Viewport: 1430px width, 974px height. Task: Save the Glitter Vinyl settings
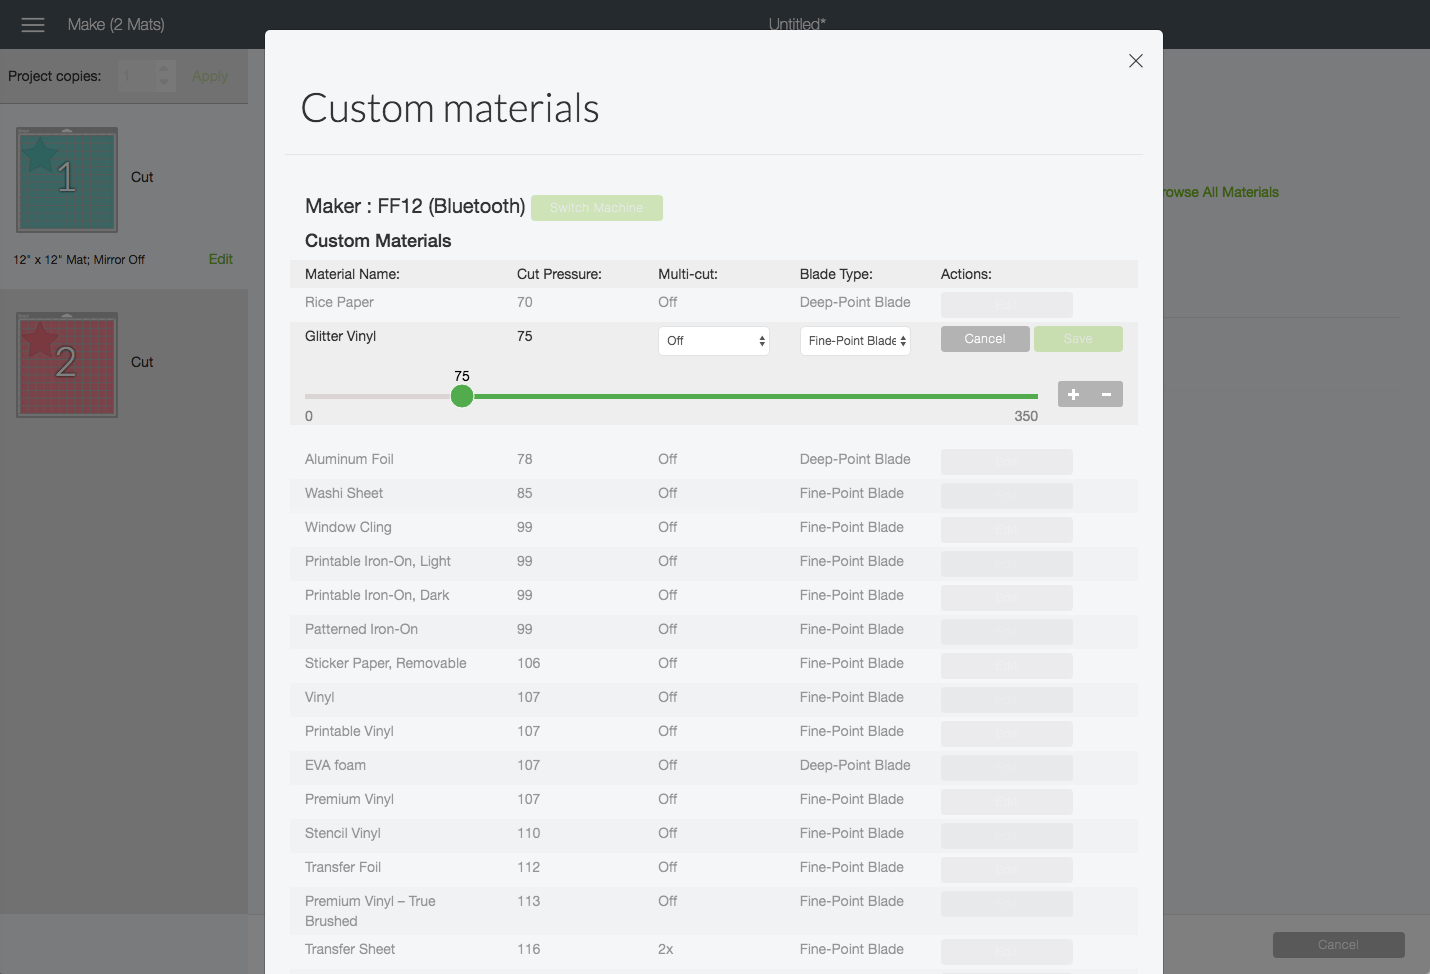1078,339
